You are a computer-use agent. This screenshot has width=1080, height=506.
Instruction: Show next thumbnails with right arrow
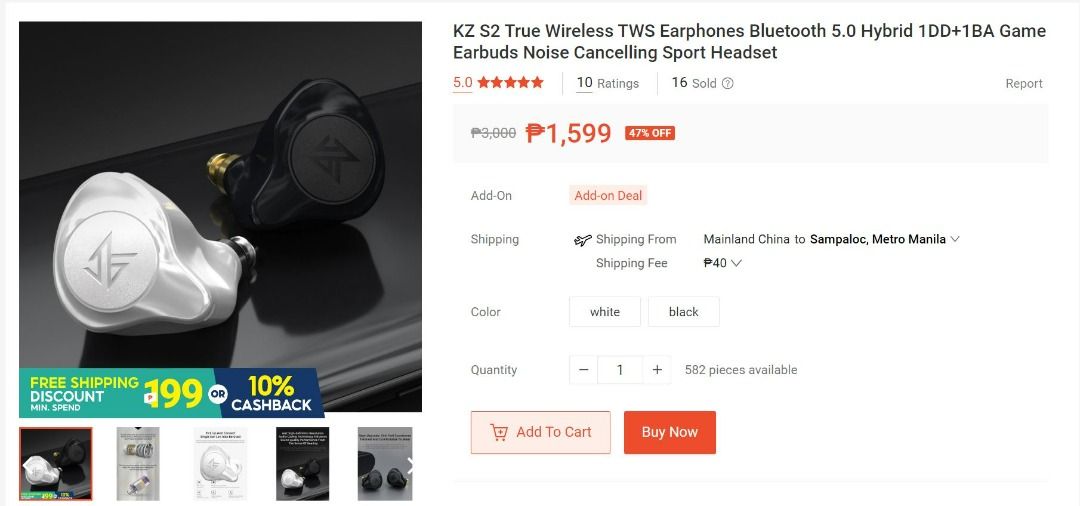coord(411,466)
